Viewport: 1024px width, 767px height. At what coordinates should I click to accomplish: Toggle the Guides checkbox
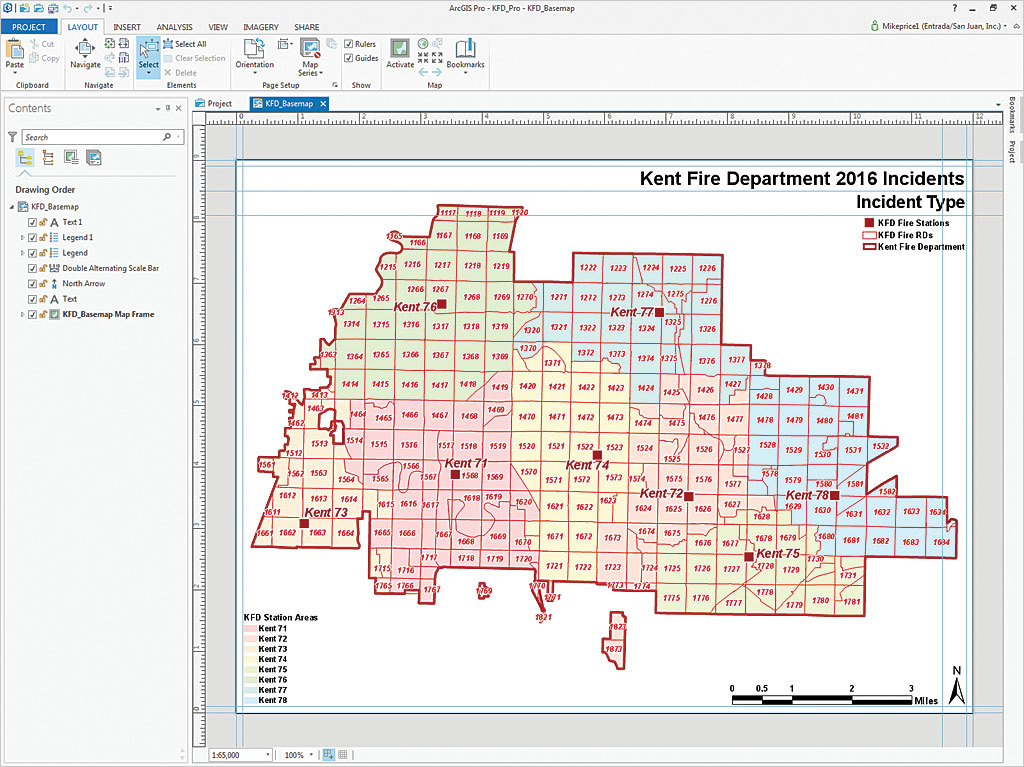pyautogui.click(x=348, y=58)
